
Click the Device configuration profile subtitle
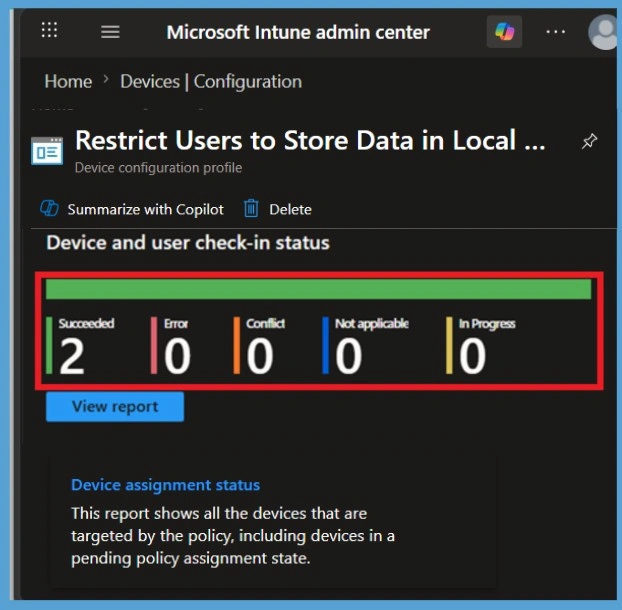pyautogui.click(x=158, y=168)
